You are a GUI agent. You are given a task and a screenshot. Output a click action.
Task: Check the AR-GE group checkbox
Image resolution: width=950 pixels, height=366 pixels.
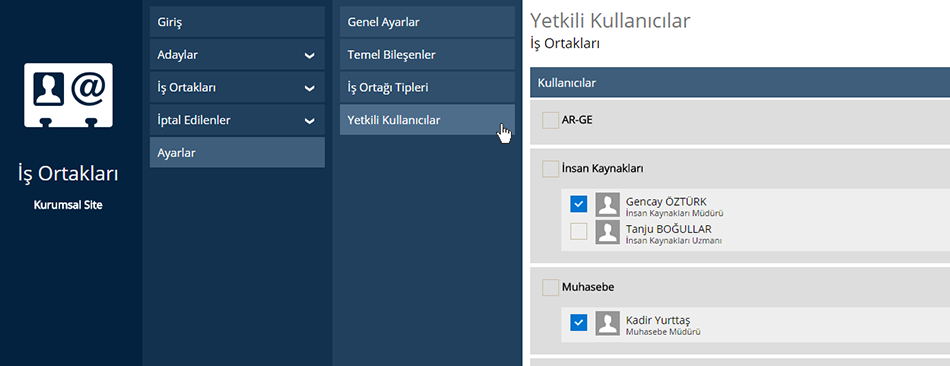click(x=551, y=121)
